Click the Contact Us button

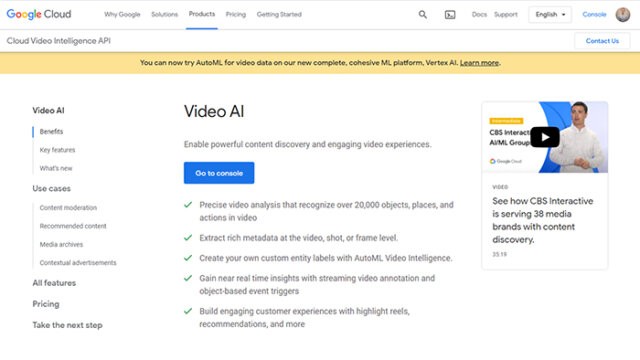pyautogui.click(x=602, y=41)
